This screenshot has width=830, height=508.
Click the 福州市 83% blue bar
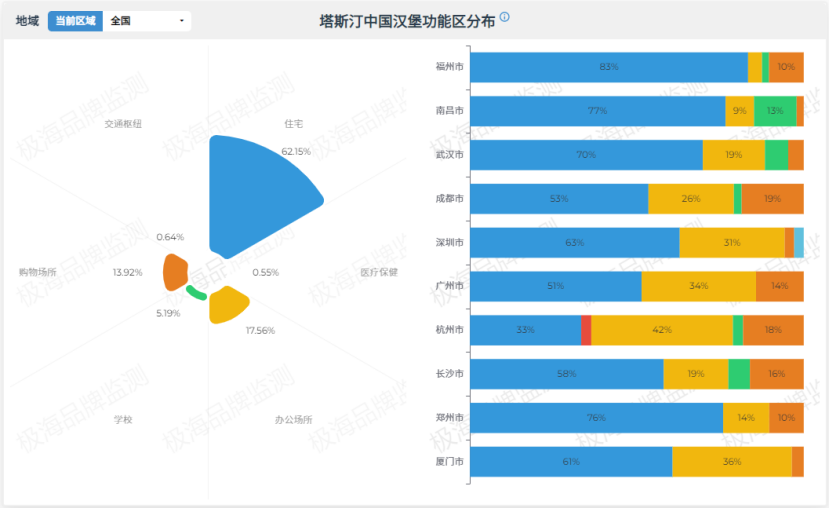pyautogui.click(x=609, y=67)
